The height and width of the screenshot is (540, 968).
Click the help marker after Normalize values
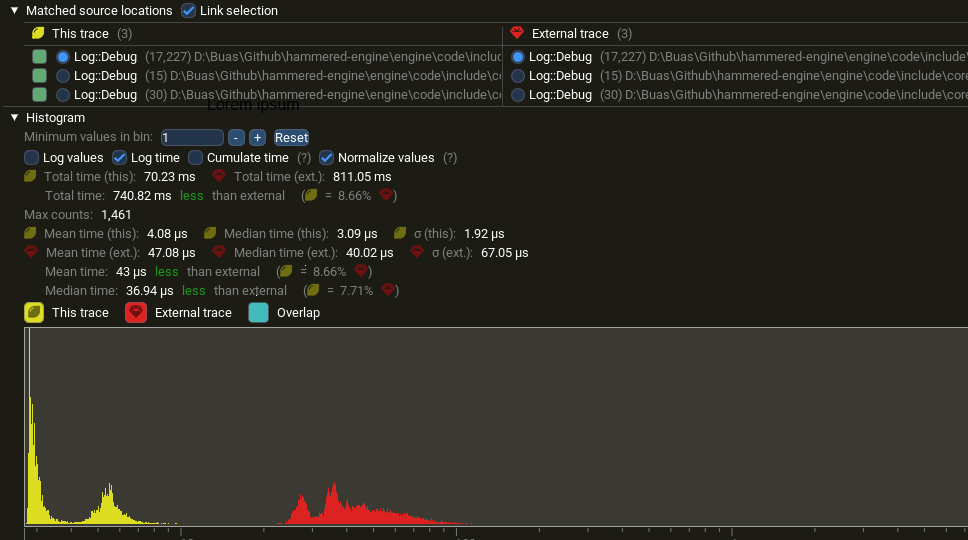point(450,158)
